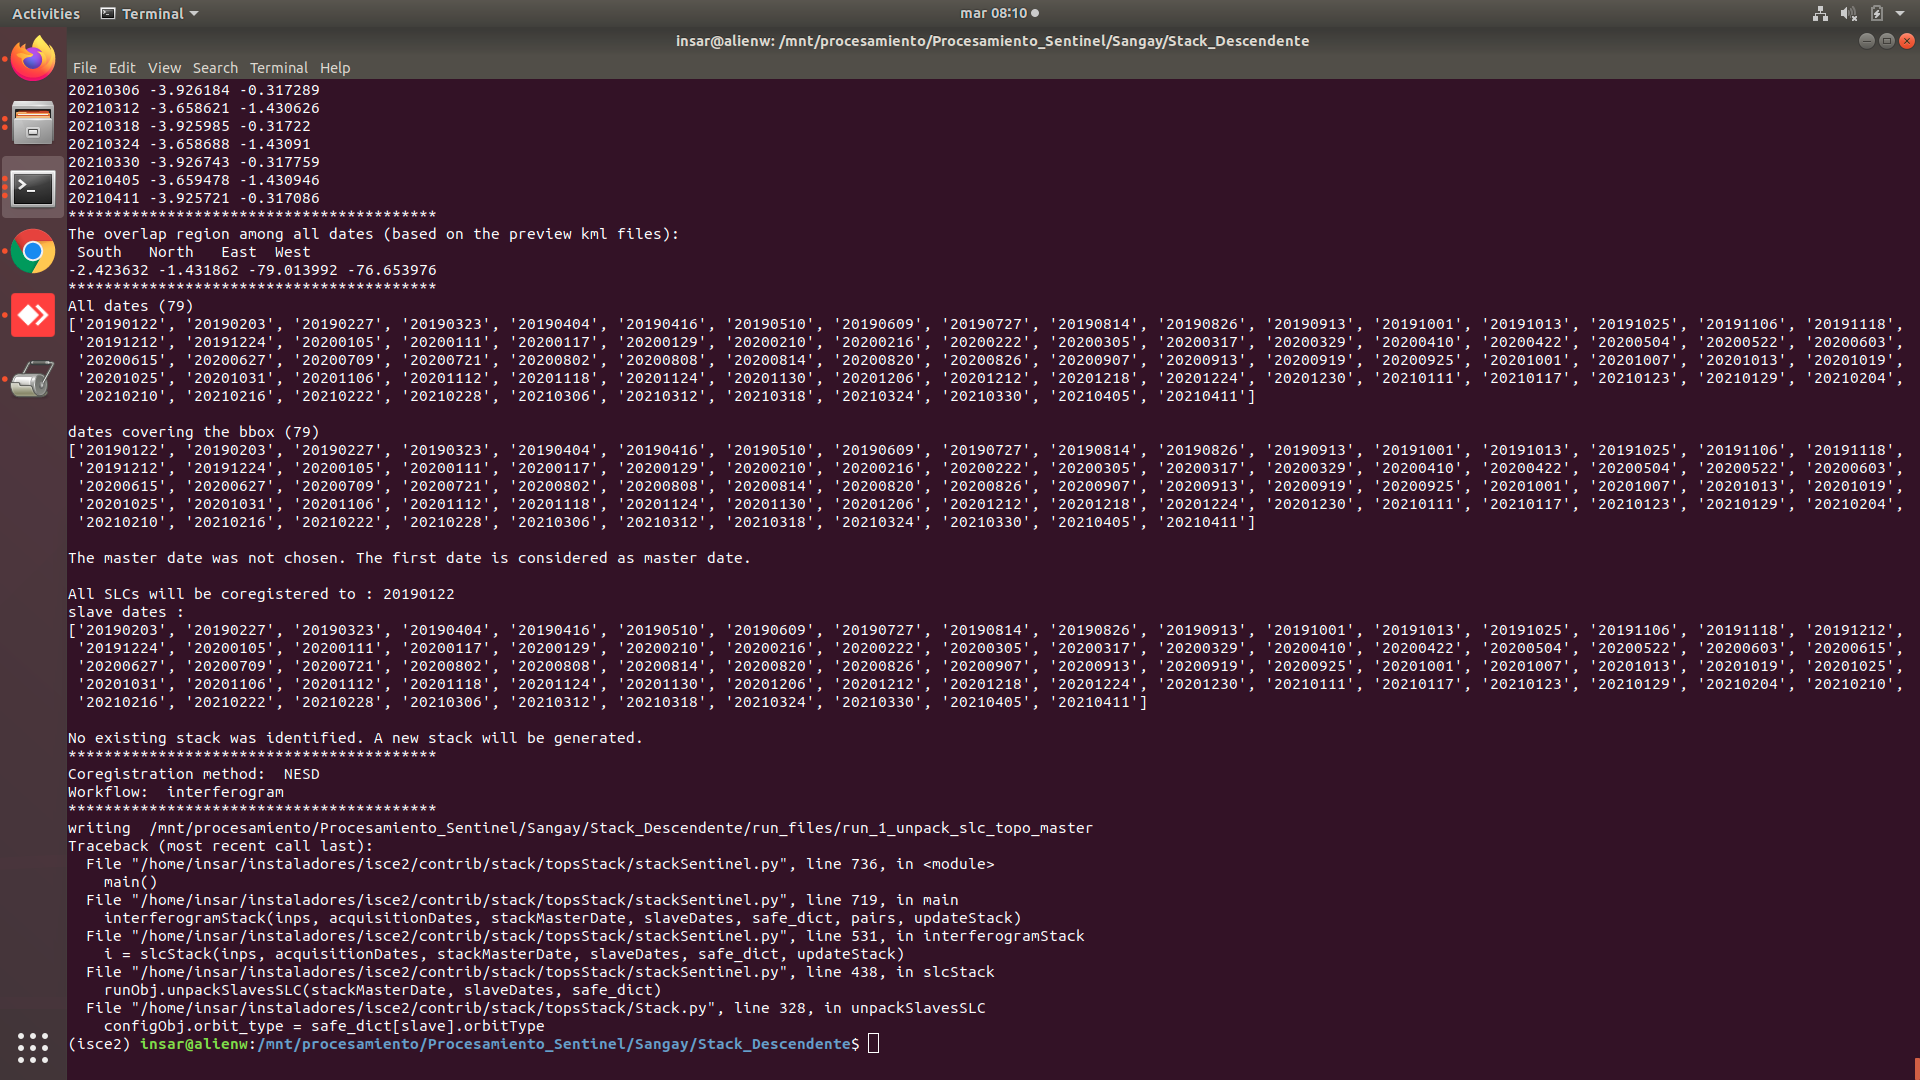Click the battery status icon

click(x=1877, y=13)
